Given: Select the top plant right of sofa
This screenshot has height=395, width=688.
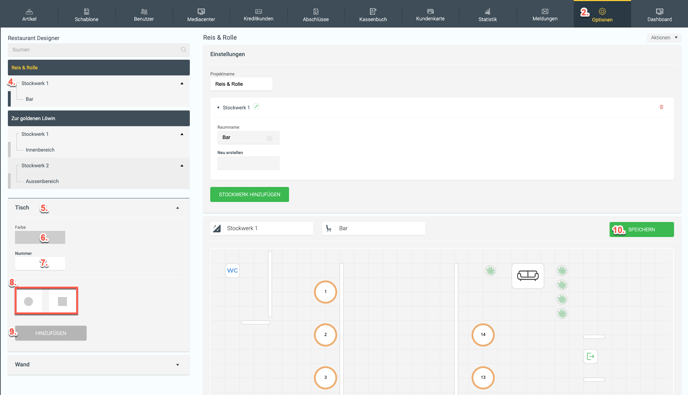Looking at the screenshot, I should click(x=562, y=271).
